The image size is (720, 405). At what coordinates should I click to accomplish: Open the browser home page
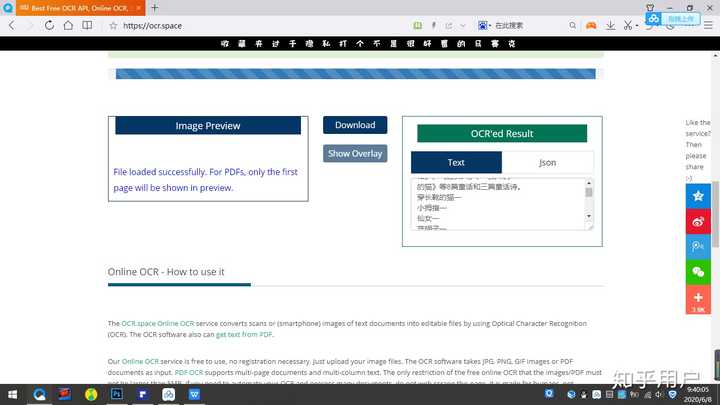[68, 25]
